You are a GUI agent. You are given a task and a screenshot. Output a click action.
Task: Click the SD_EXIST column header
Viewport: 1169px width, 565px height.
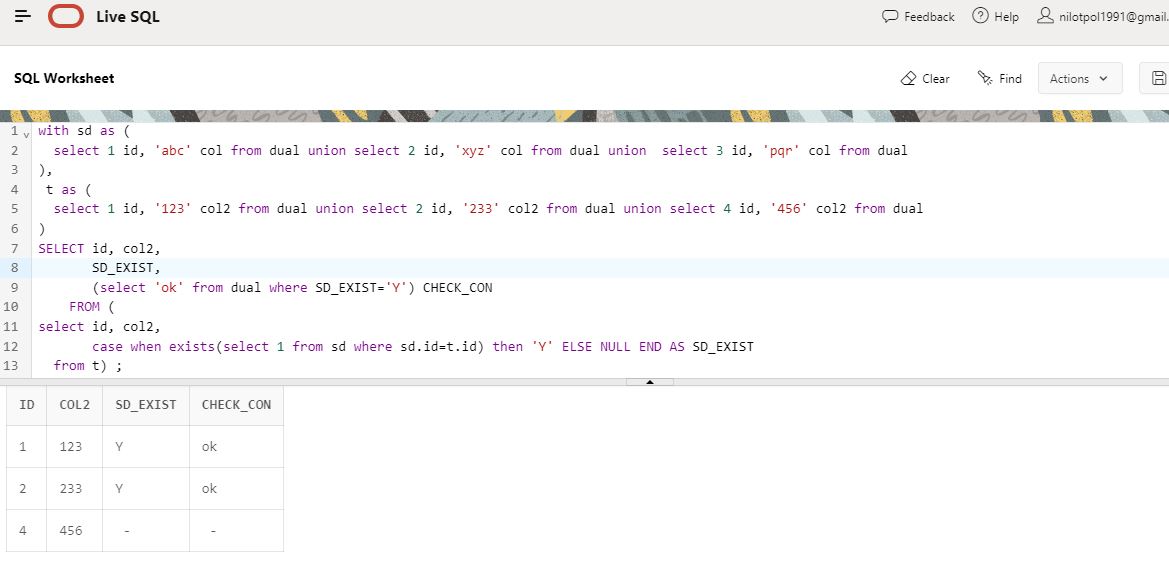click(145, 405)
